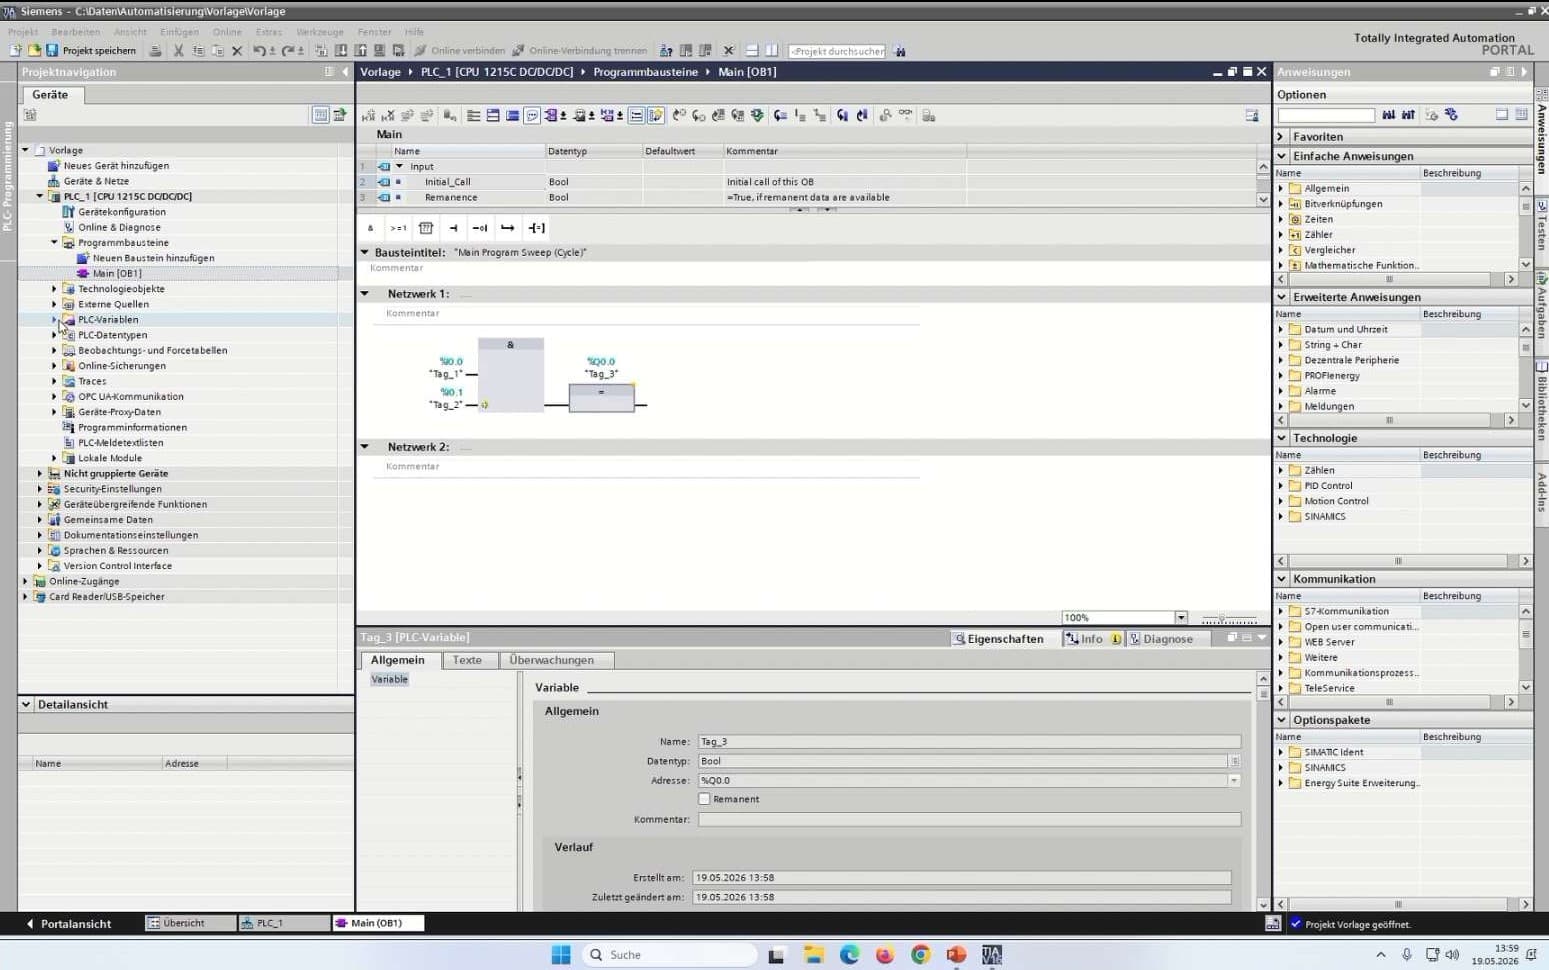Screen dimensions: 1549x970
Task: Click the Kommentar input field in properties
Action: click(969, 820)
